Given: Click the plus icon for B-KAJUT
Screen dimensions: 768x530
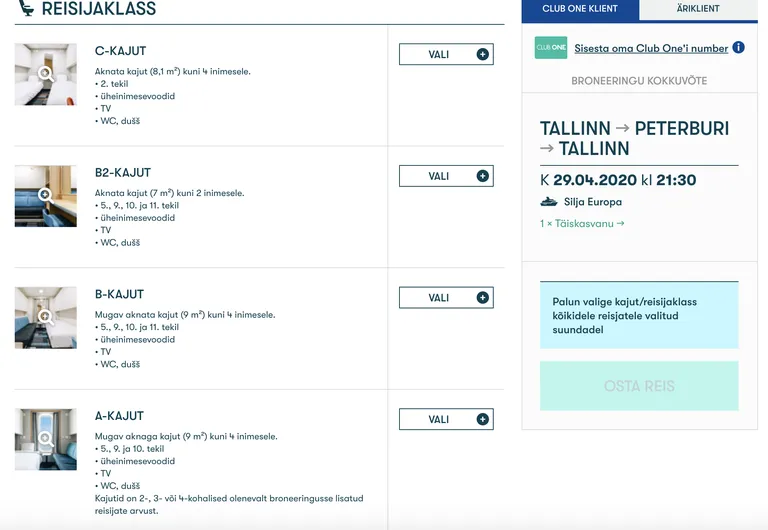Looking at the screenshot, I should click(482, 297).
